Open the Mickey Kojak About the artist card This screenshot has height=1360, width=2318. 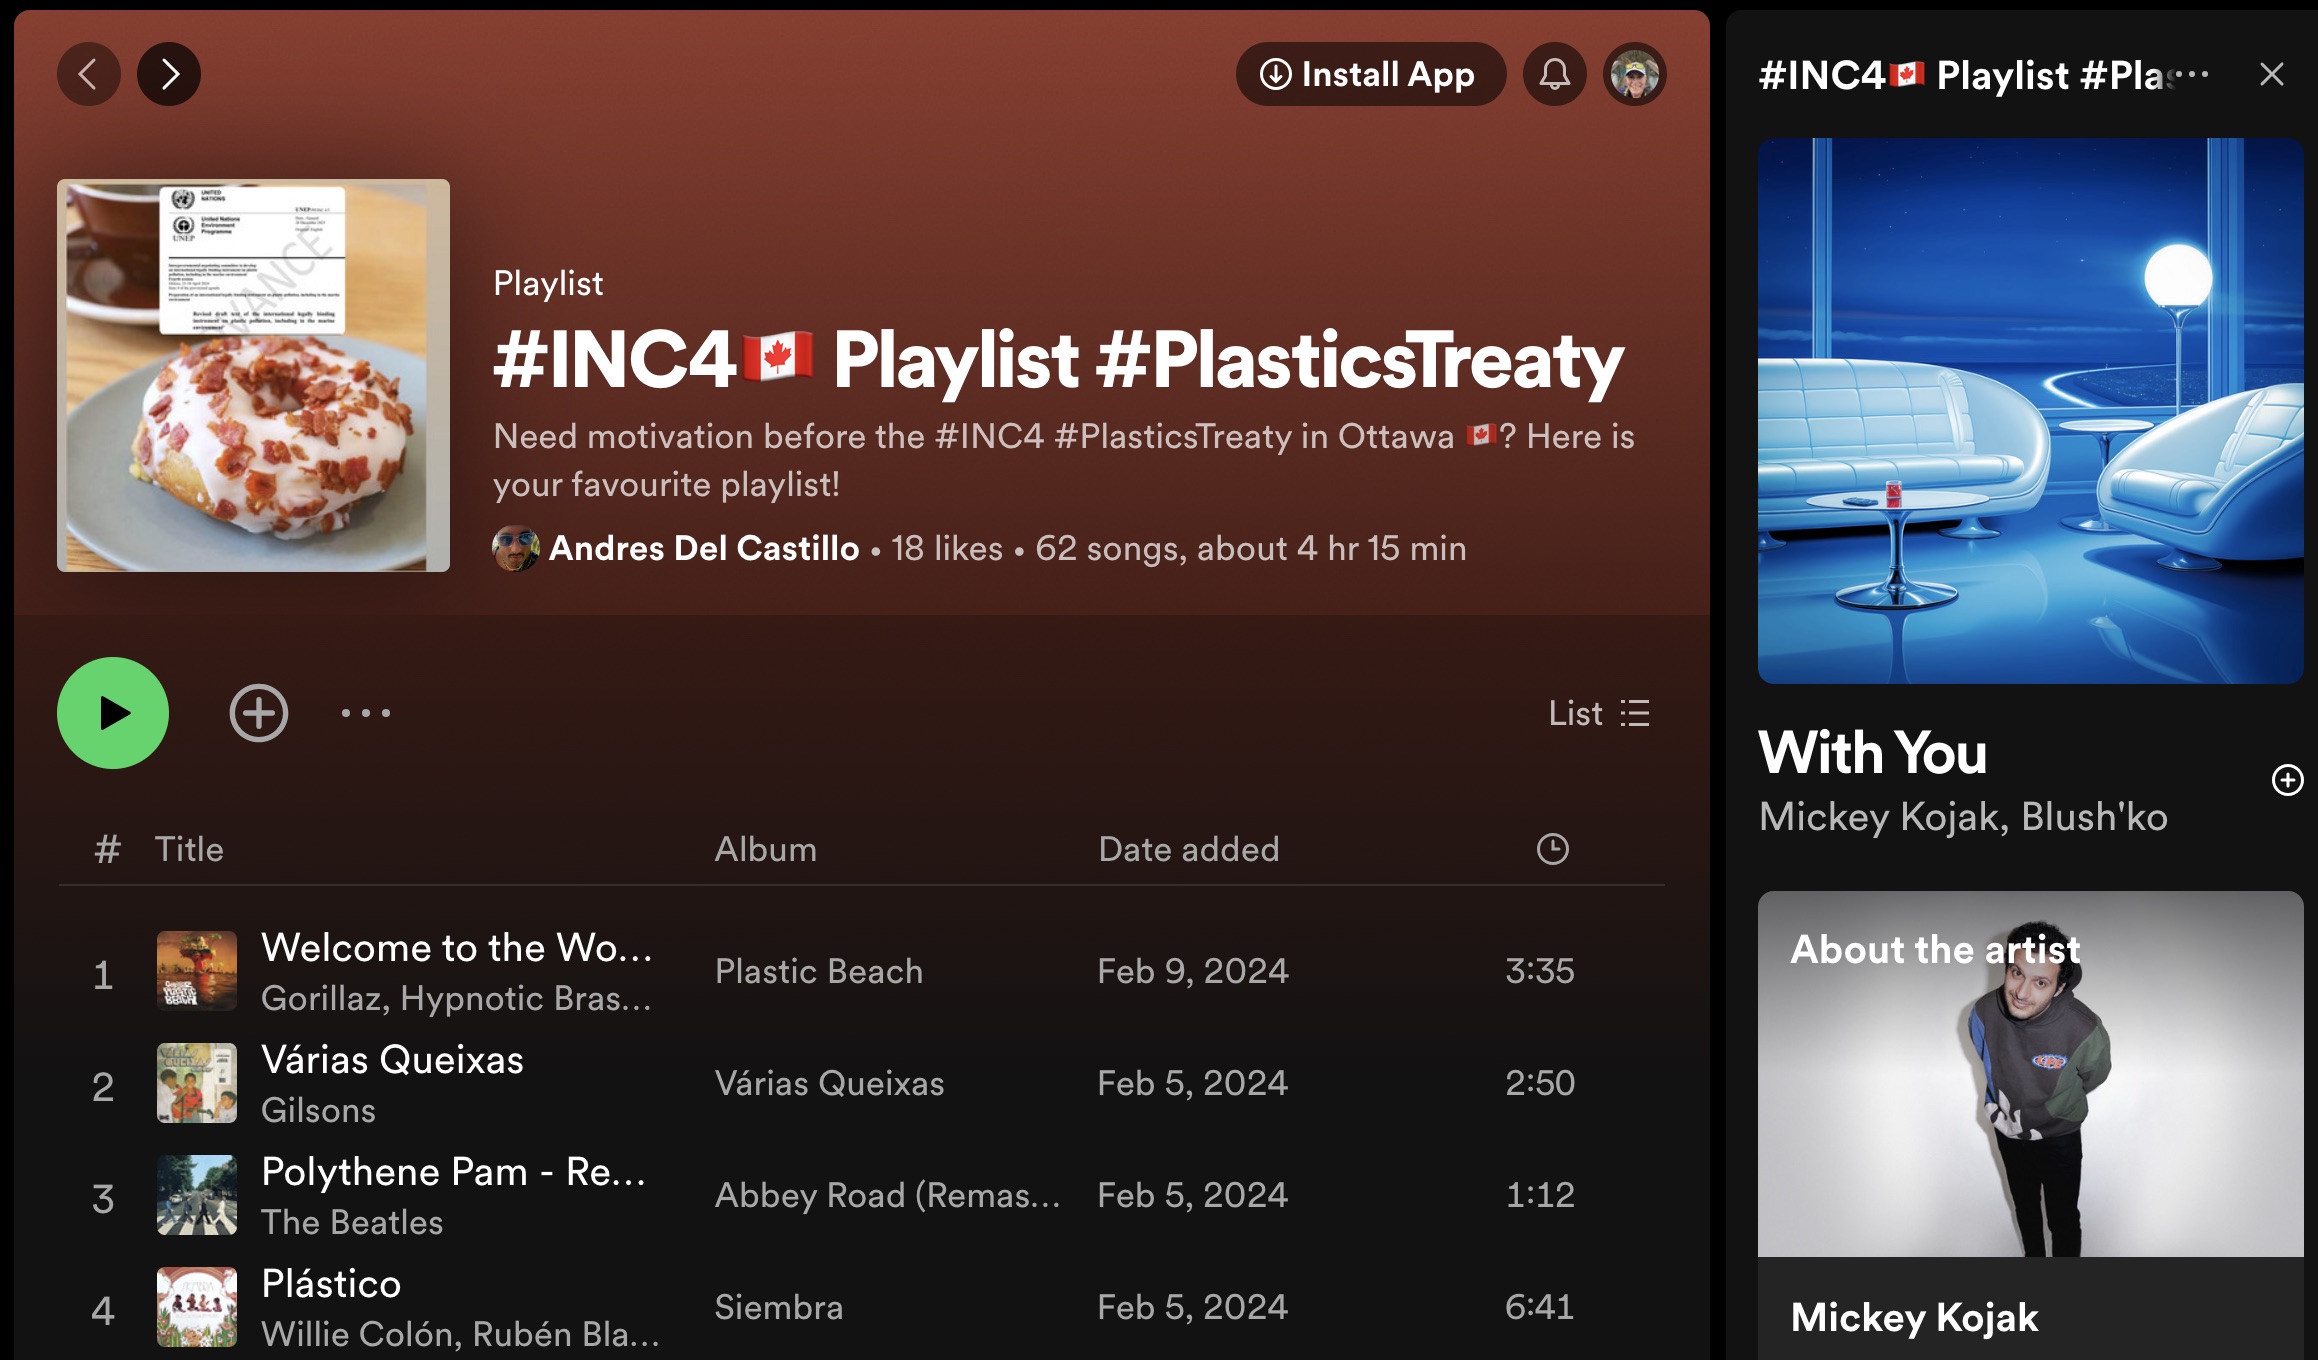[2030, 1120]
